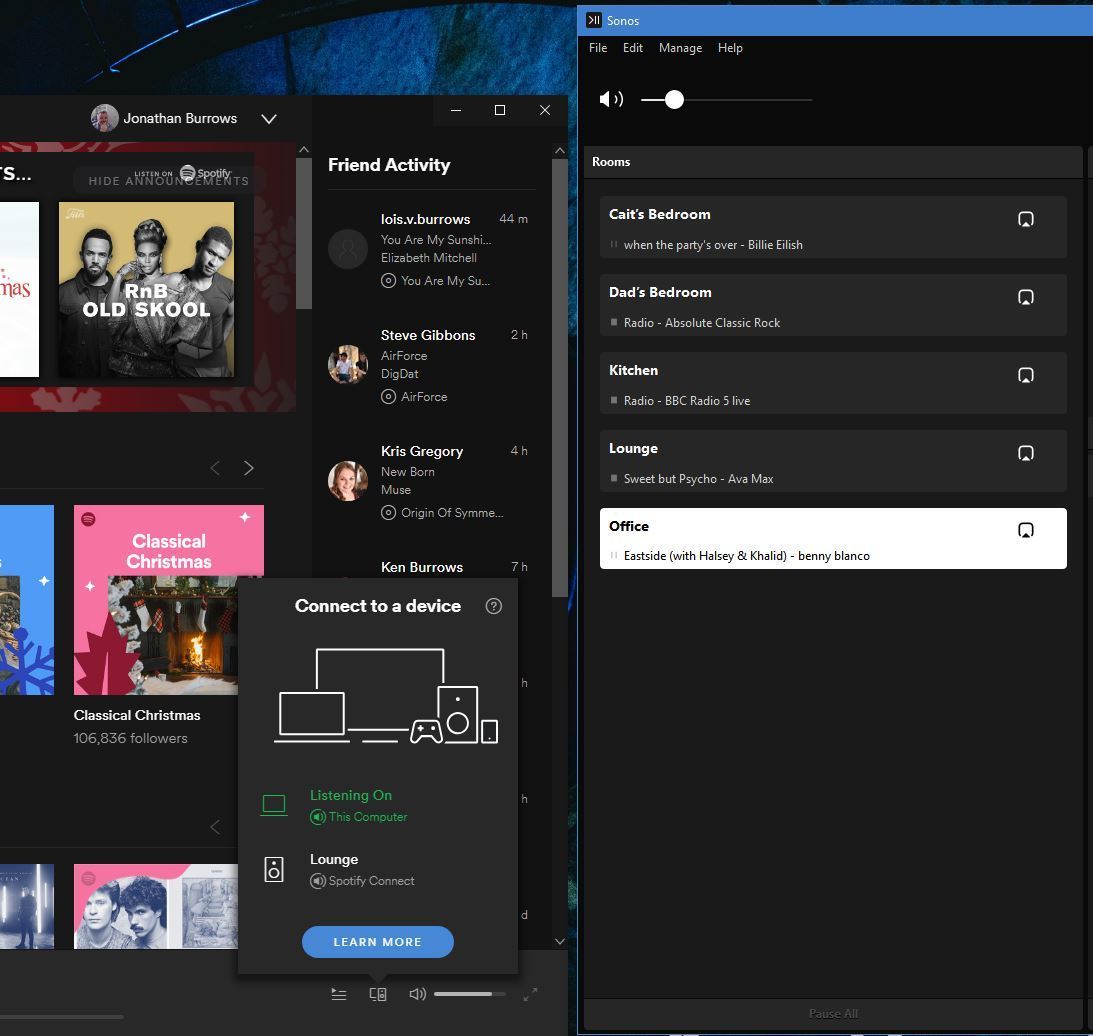Open Hall & Oates style album thumbnail
Image resolution: width=1093 pixels, height=1036 pixels.
pyautogui.click(x=155, y=906)
